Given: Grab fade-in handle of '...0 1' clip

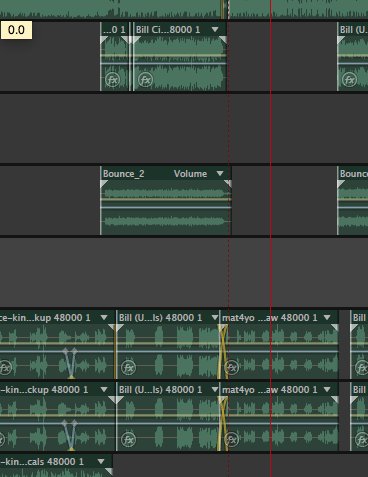Looking at the screenshot, I should (104, 40).
